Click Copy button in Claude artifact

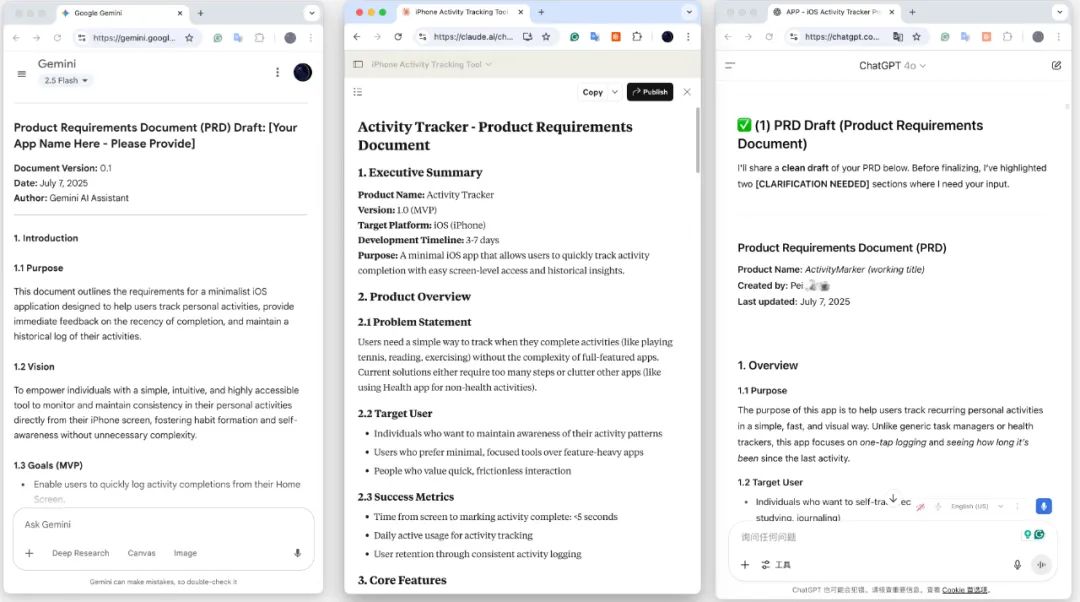click(592, 92)
